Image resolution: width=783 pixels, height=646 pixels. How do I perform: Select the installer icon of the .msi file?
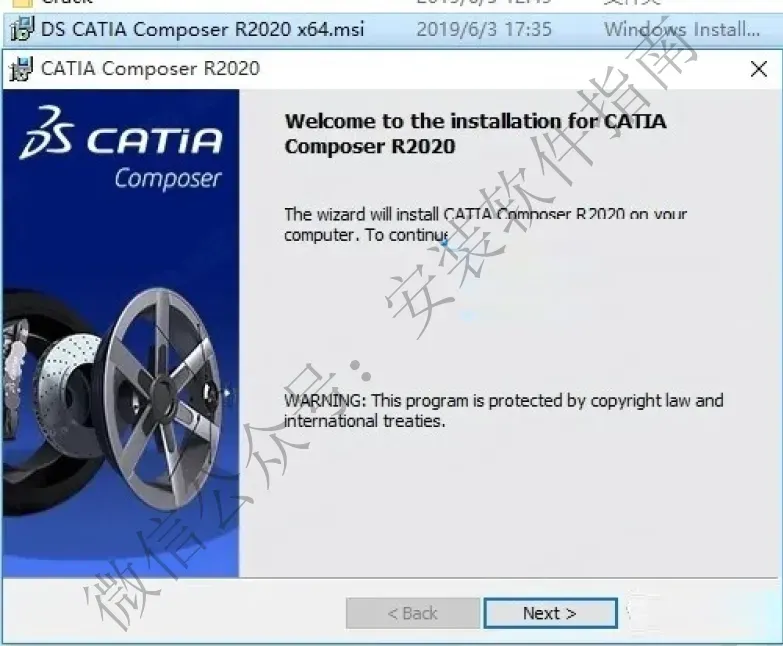[21, 28]
